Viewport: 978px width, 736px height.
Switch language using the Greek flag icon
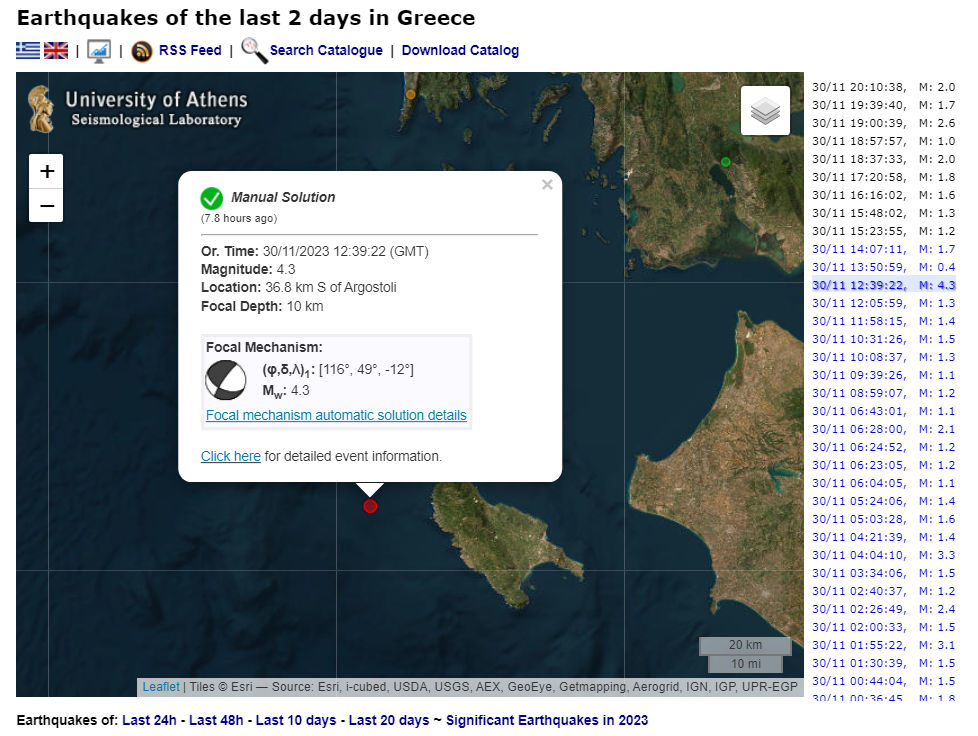[28, 51]
